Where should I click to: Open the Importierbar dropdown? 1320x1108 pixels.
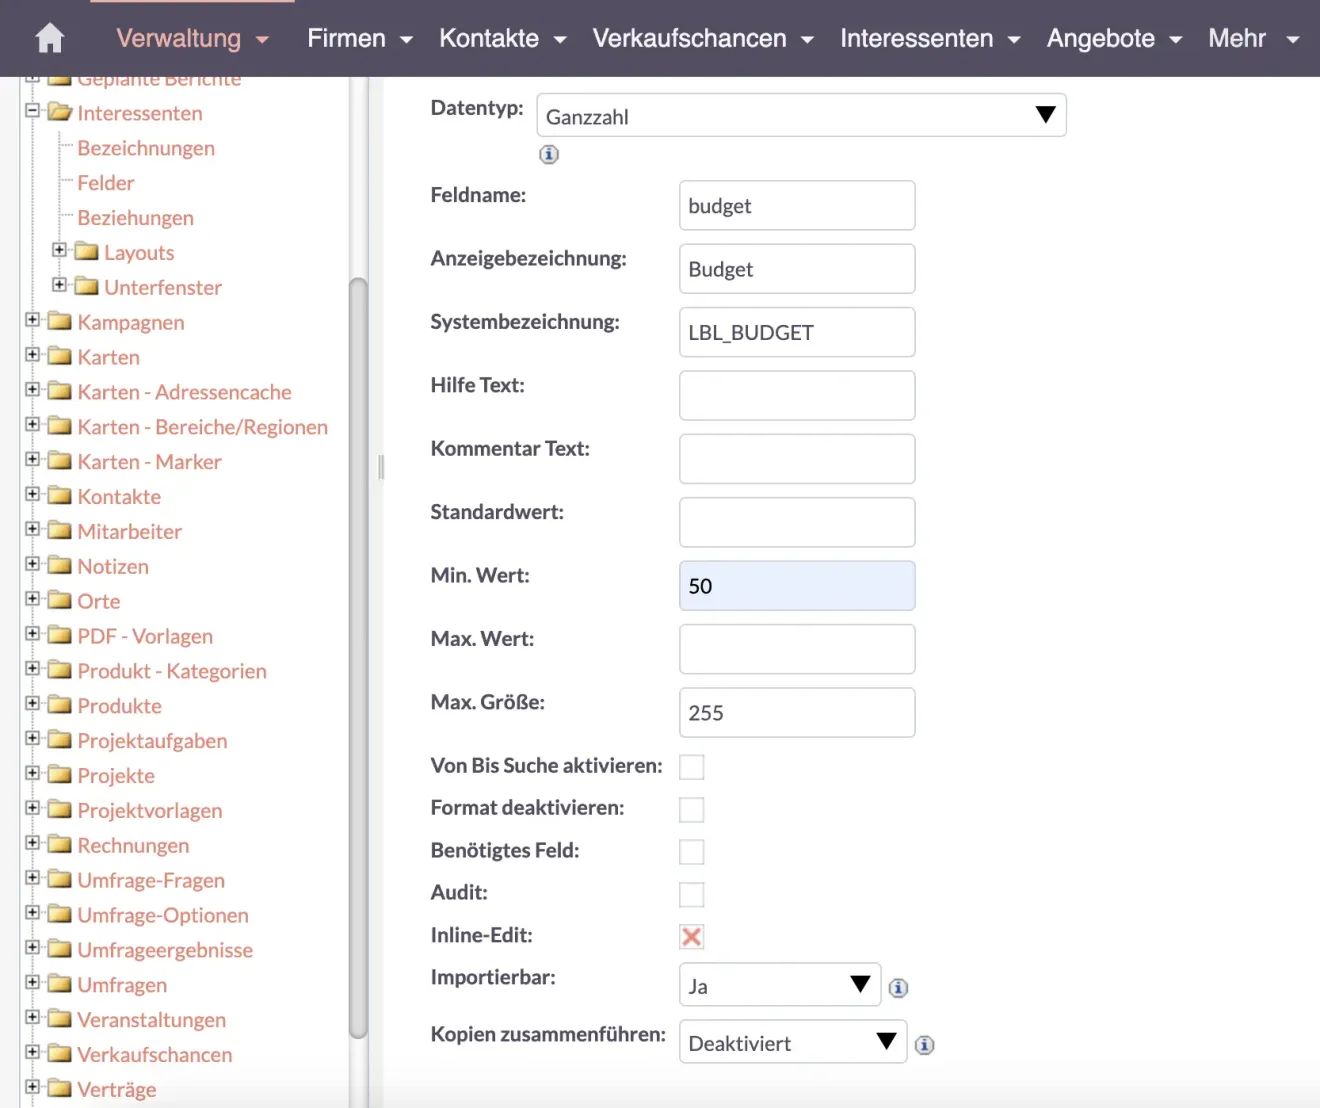[x=779, y=986]
